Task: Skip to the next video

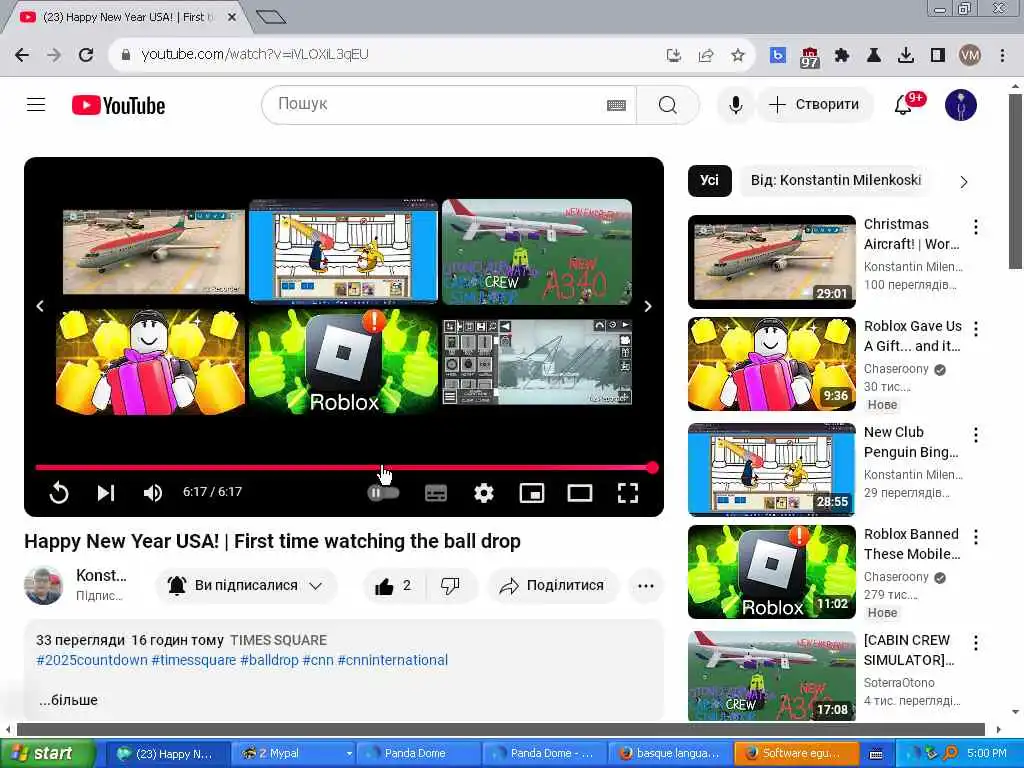Action: point(106,492)
